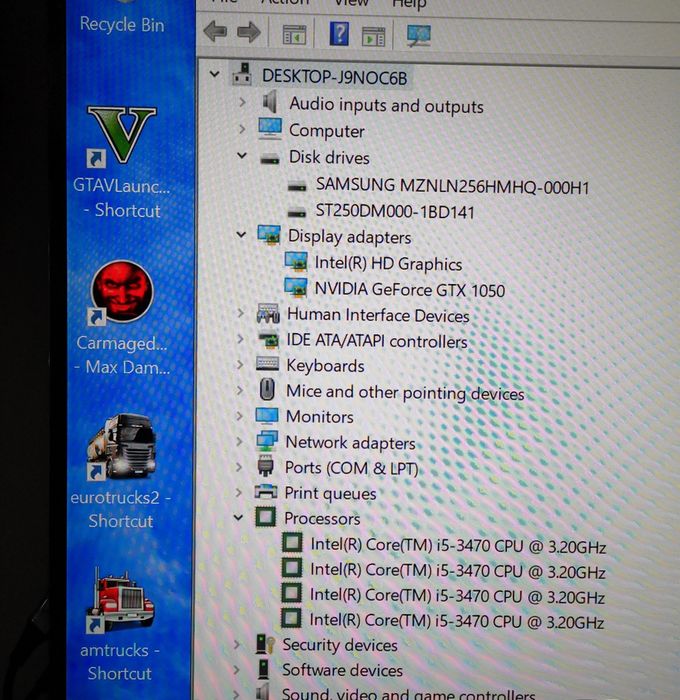Image resolution: width=680 pixels, height=700 pixels.
Task: Collapse the Processors category
Action: tap(238, 518)
